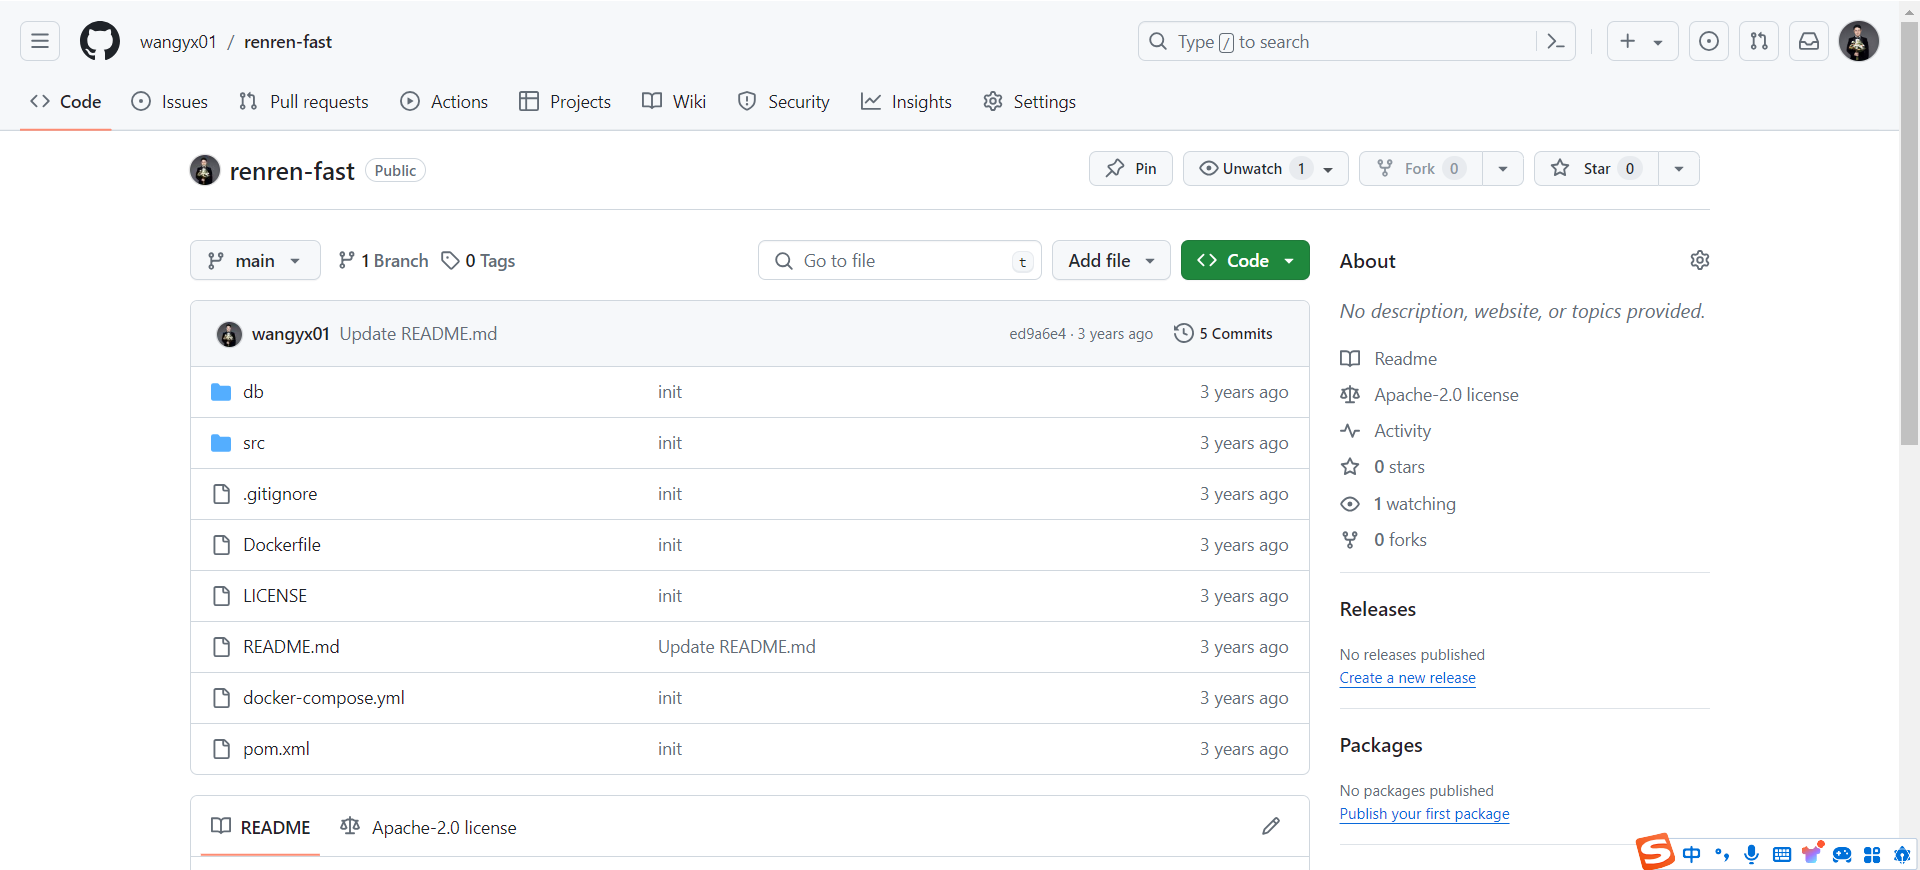The height and width of the screenshot is (870, 1920).
Task: Switch to the Wiki tab
Action: (674, 102)
